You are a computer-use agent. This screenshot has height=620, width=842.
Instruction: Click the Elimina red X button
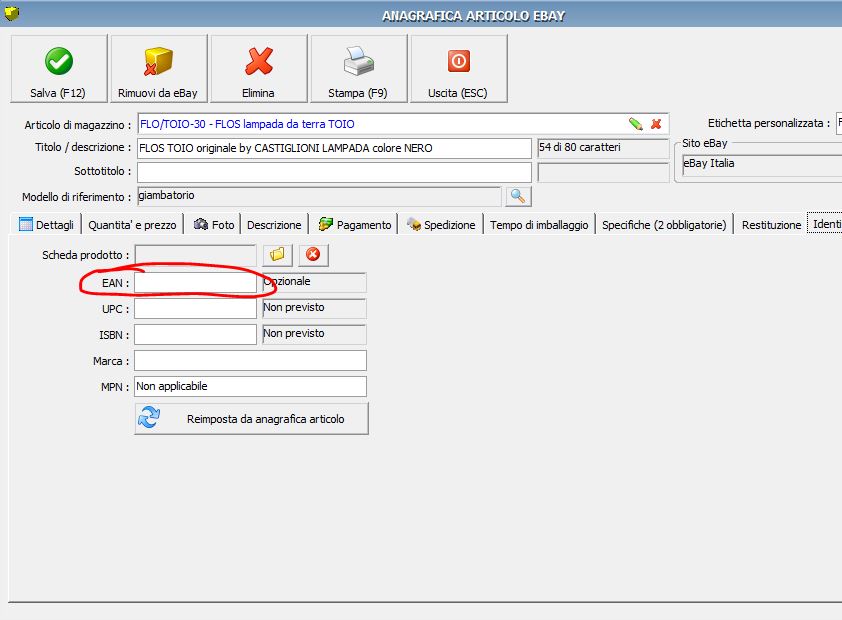(x=258, y=68)
